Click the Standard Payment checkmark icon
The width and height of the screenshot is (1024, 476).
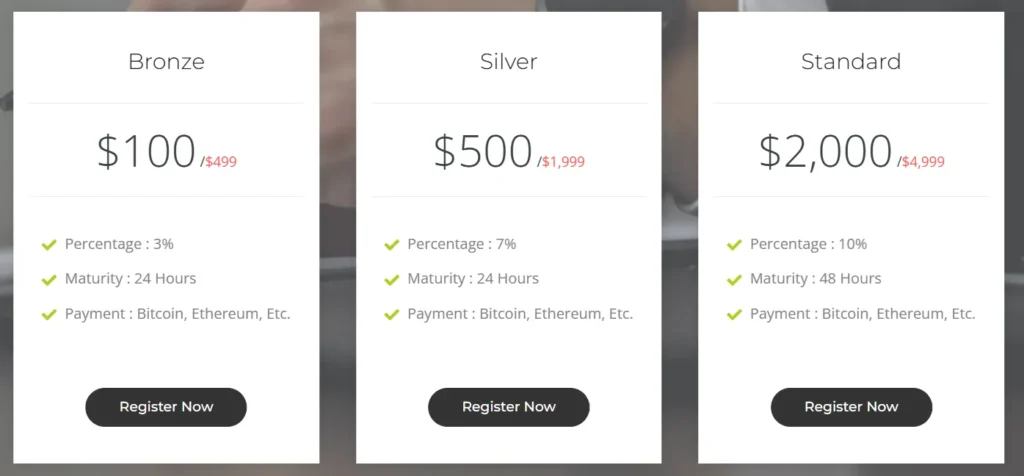click(735, 314)
